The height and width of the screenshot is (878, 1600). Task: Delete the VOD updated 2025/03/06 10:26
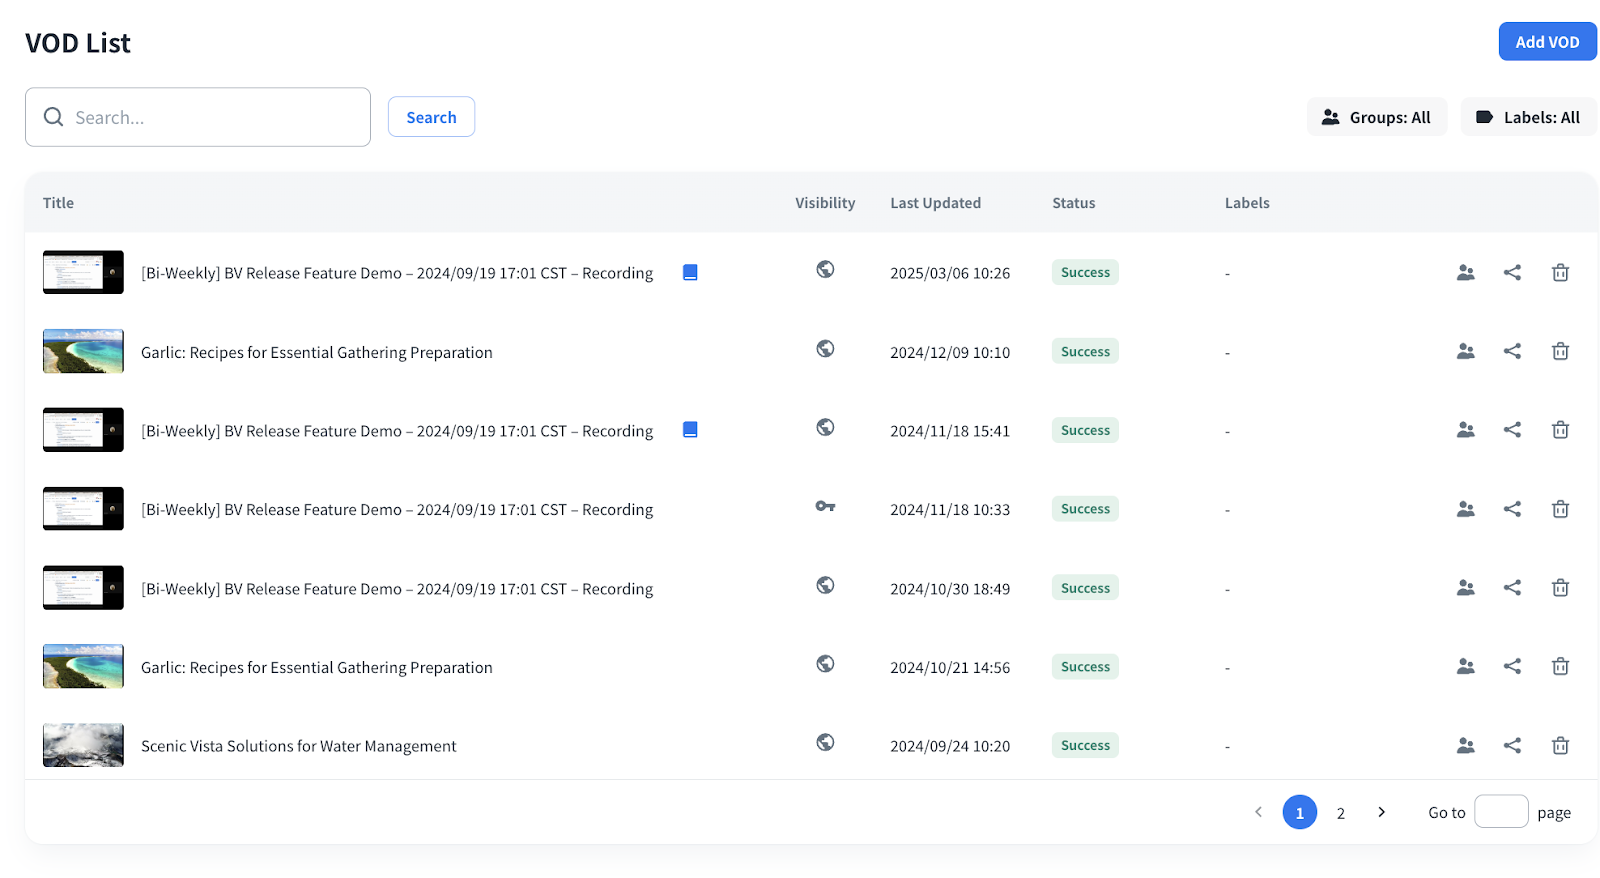pos(1559,273)
